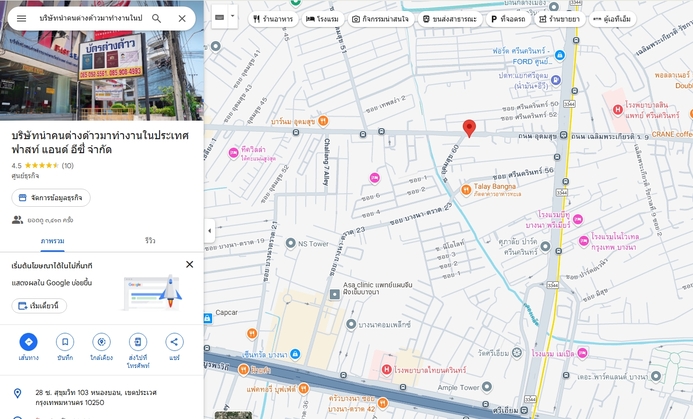Click the Ford ศรีนครินทร์ marker

tap(560, 55)
